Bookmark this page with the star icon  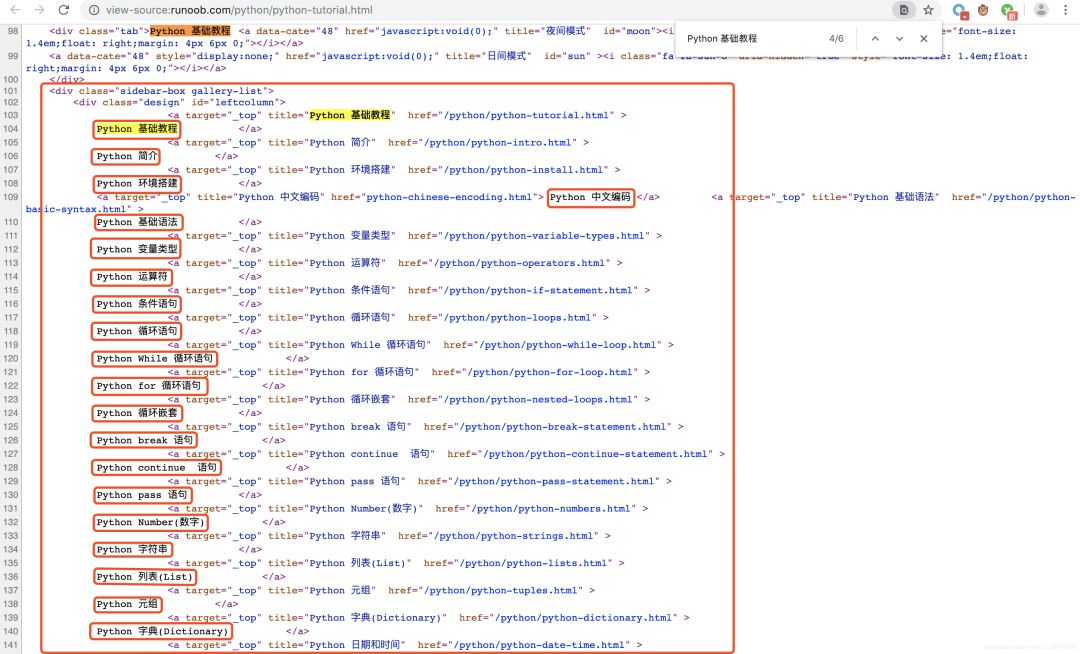click(x=928, y=10)
